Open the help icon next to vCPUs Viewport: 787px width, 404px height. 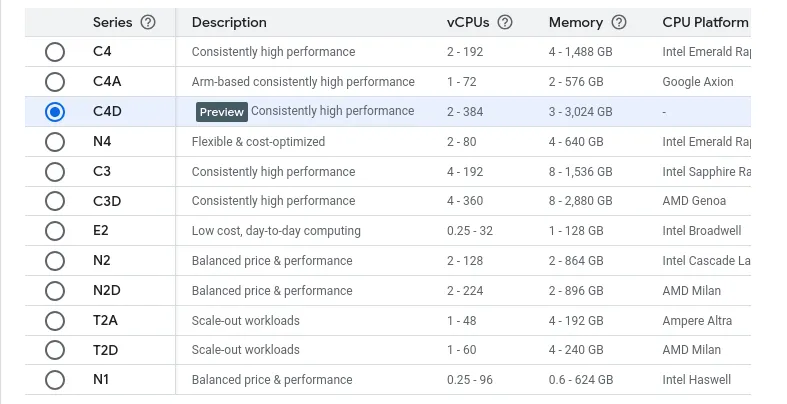coord(504,22)
